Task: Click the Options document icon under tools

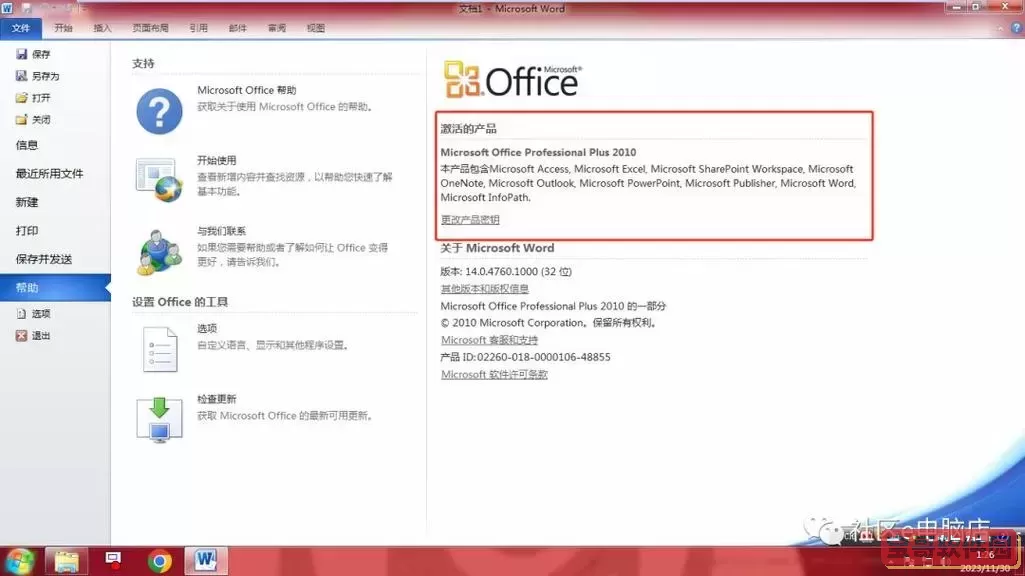Action: pyautogui.click(x=160, y=349)
